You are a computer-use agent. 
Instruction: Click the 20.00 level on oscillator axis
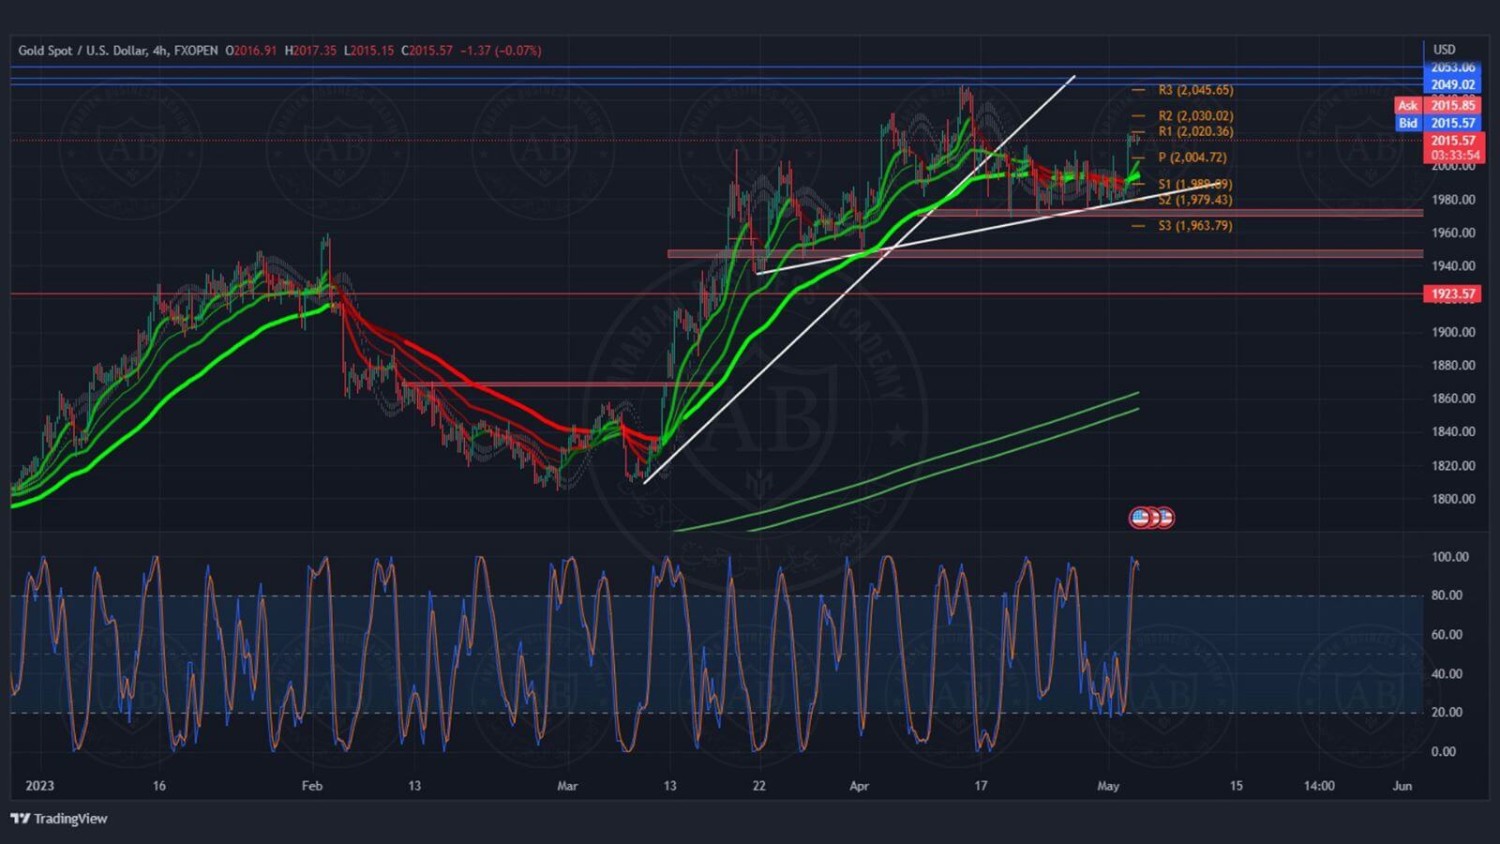[x=1447, y=712]
